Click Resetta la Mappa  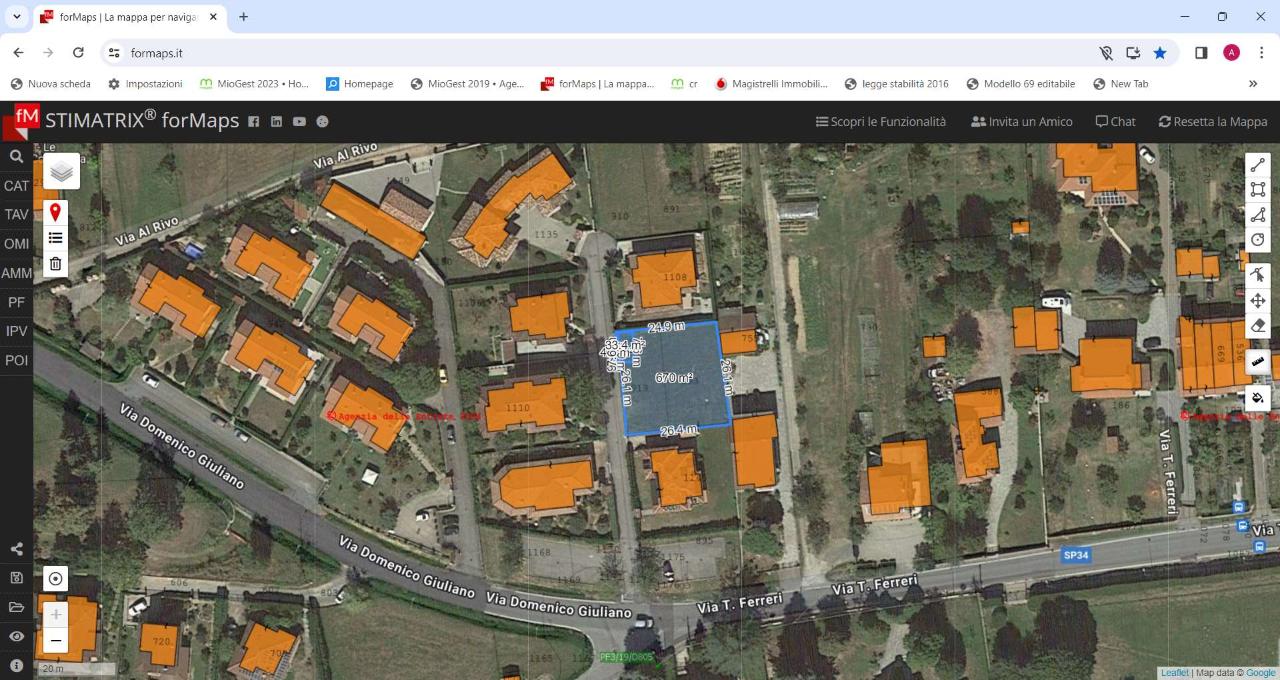point(1213,121)
